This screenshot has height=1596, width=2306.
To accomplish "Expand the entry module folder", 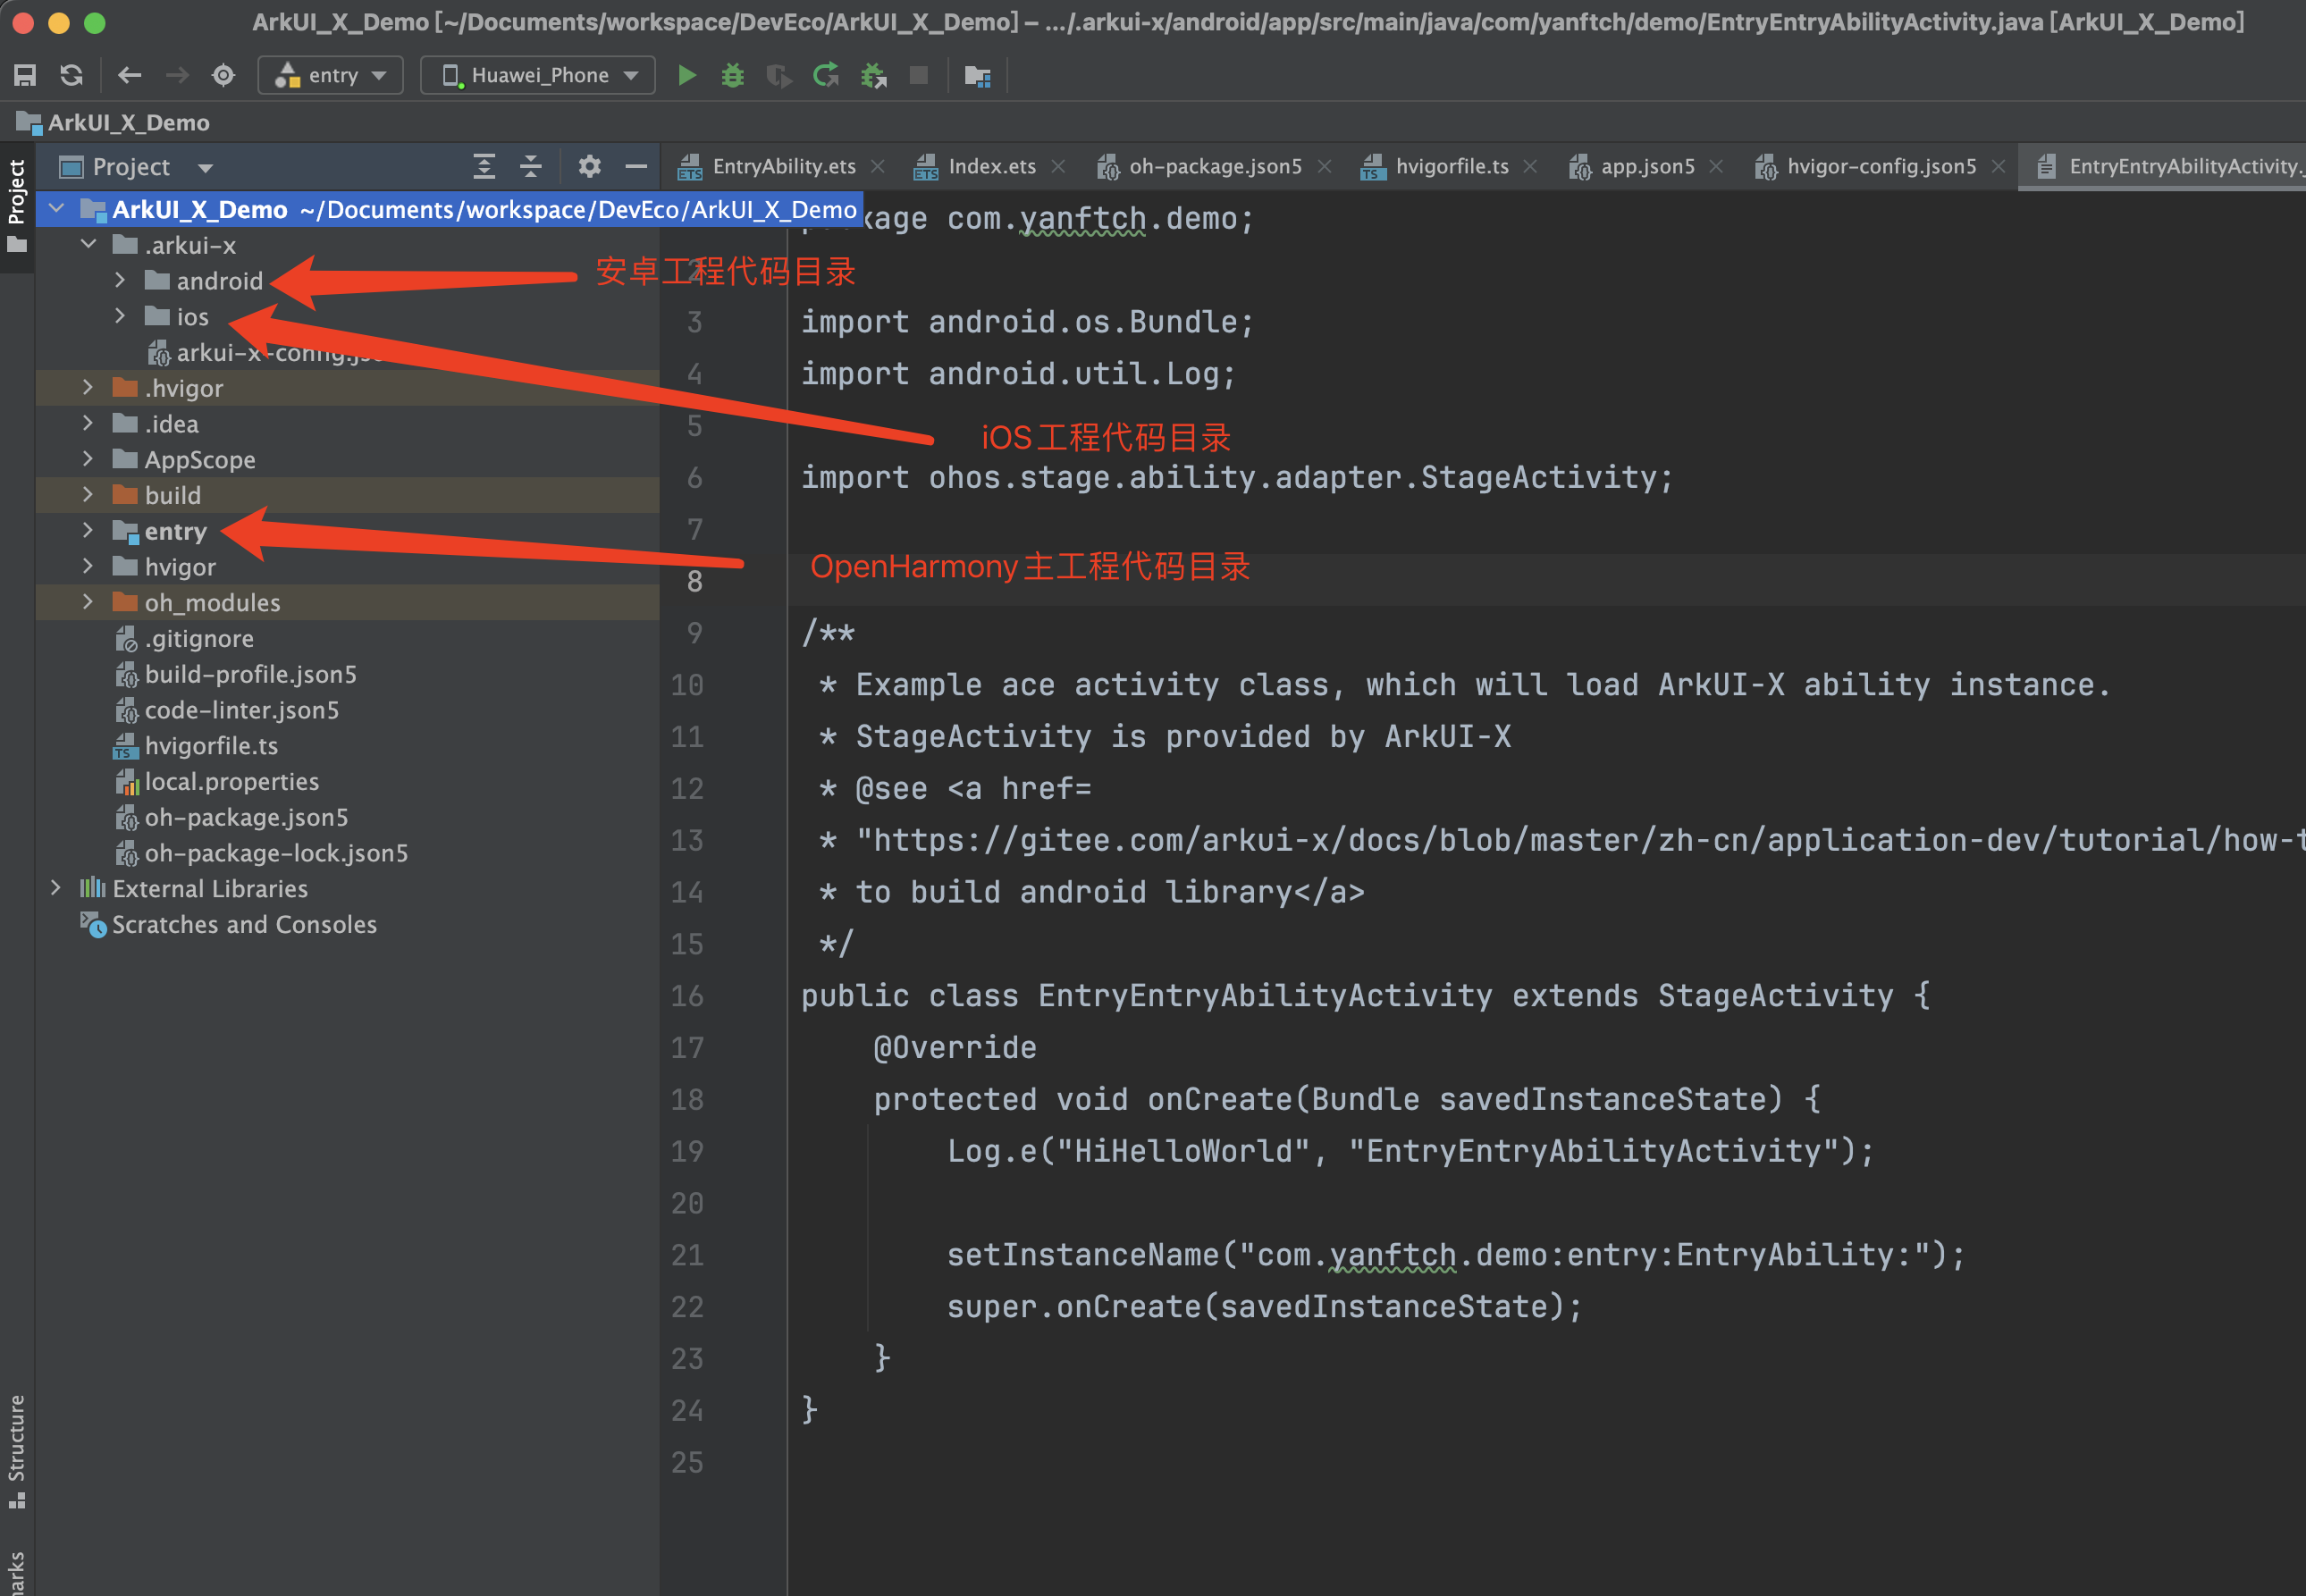I will click(88, 531).
